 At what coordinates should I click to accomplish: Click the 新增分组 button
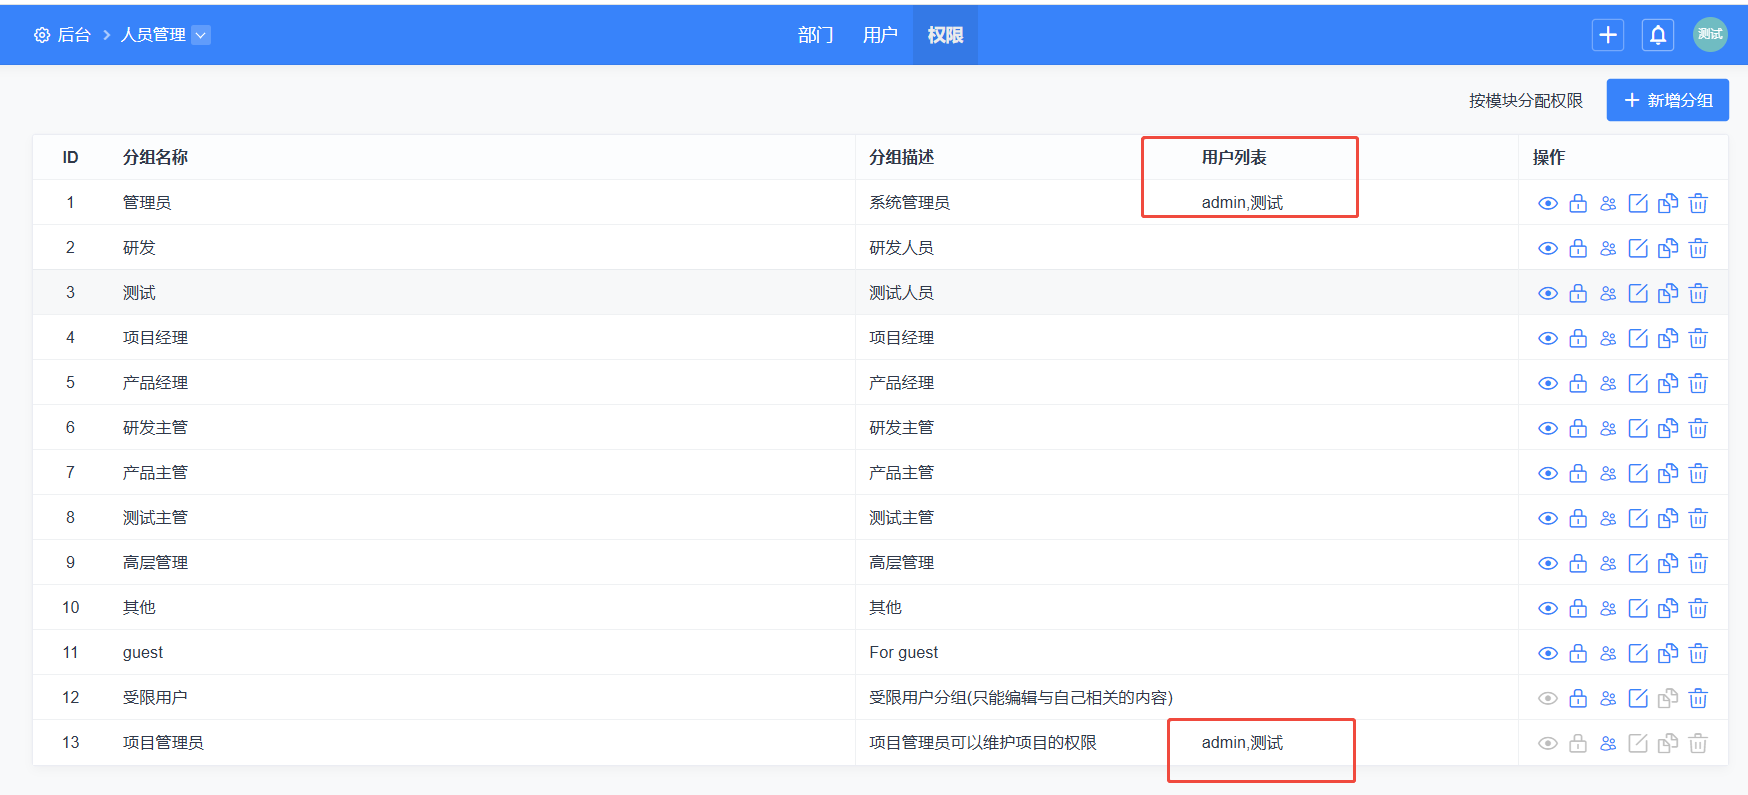point(1667,100)
